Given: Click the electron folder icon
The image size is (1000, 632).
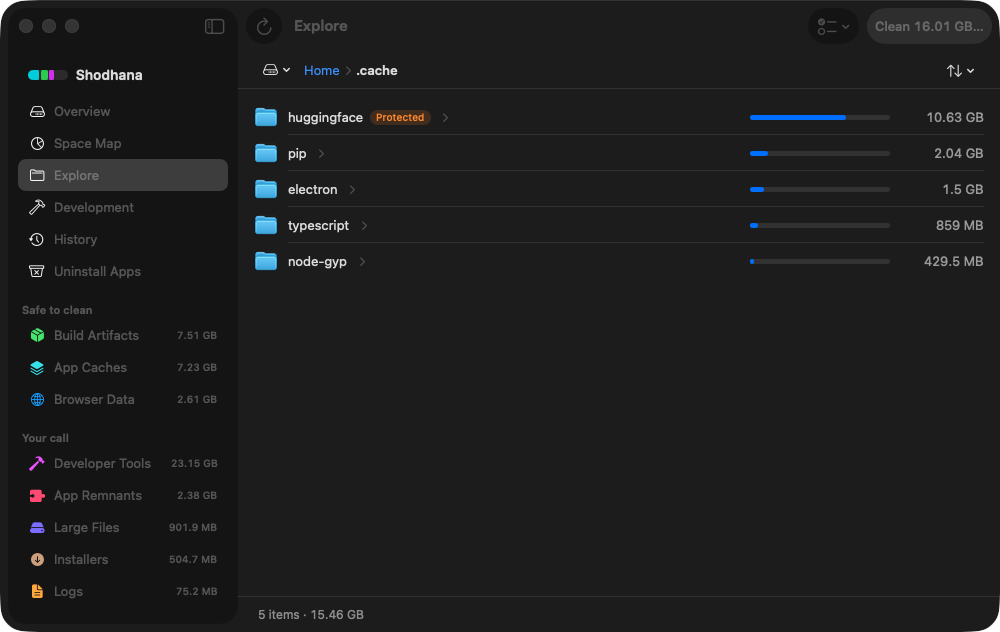Looking at the screenshot, I should [x=266, y=189].
